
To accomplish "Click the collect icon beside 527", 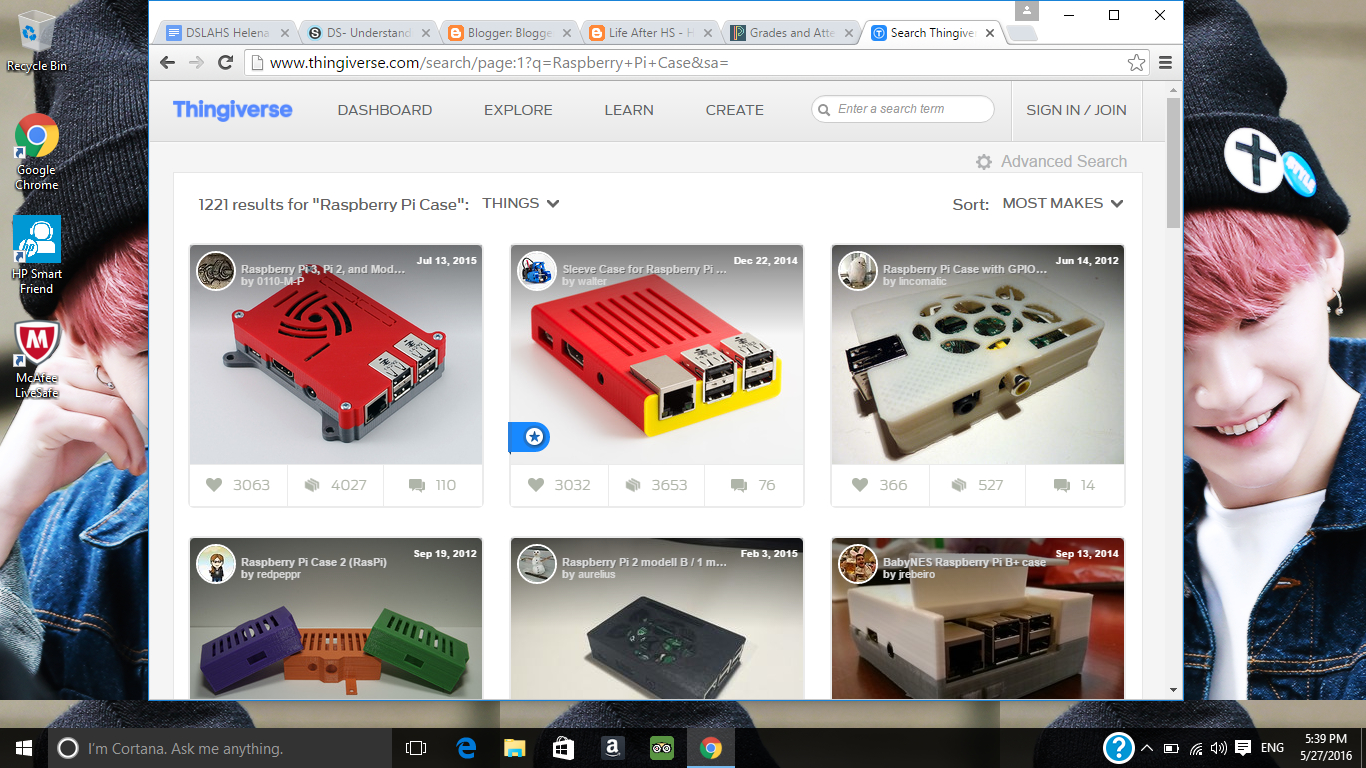I will pyautogui.click(x=959, y=485).
